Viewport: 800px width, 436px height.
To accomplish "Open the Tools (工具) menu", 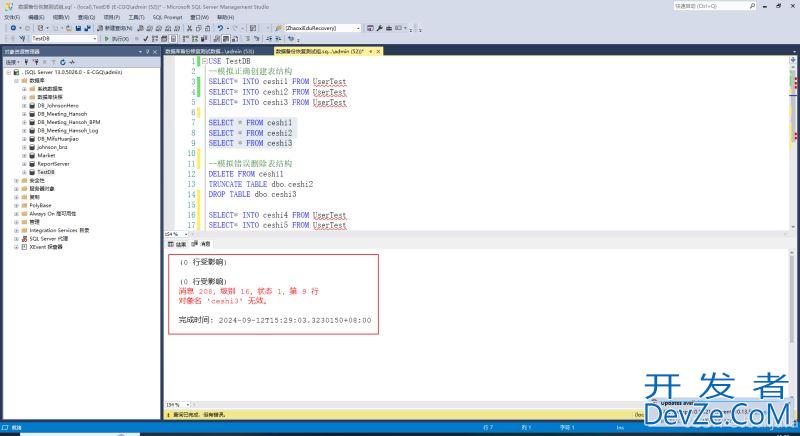I will click(136, 17).
